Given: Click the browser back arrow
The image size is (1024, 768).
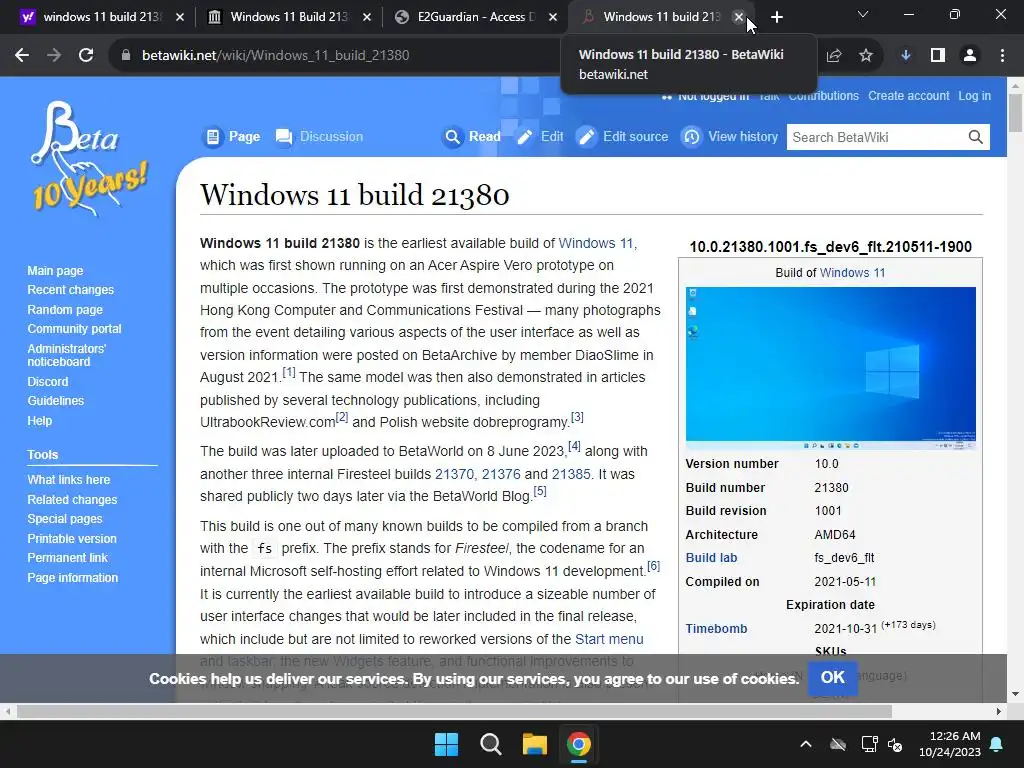Looking at the screenshot, I should pos(22,56).
